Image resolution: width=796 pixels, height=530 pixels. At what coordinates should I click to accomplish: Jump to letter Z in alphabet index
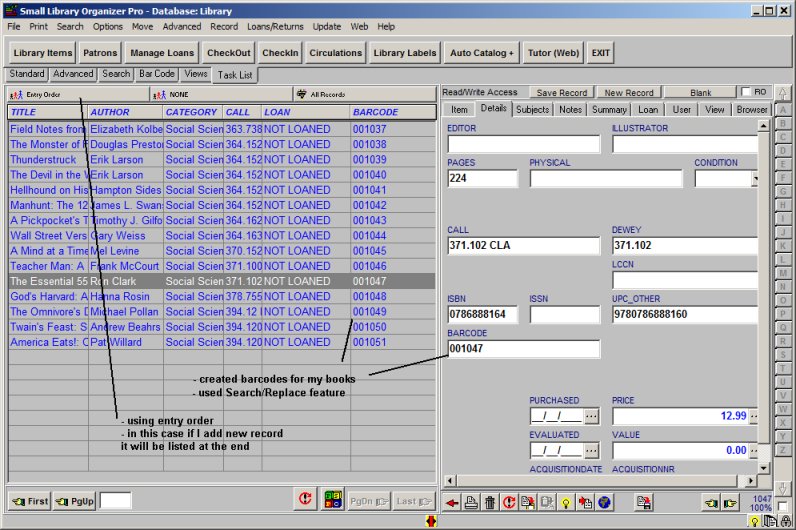[x=783, y=450]
